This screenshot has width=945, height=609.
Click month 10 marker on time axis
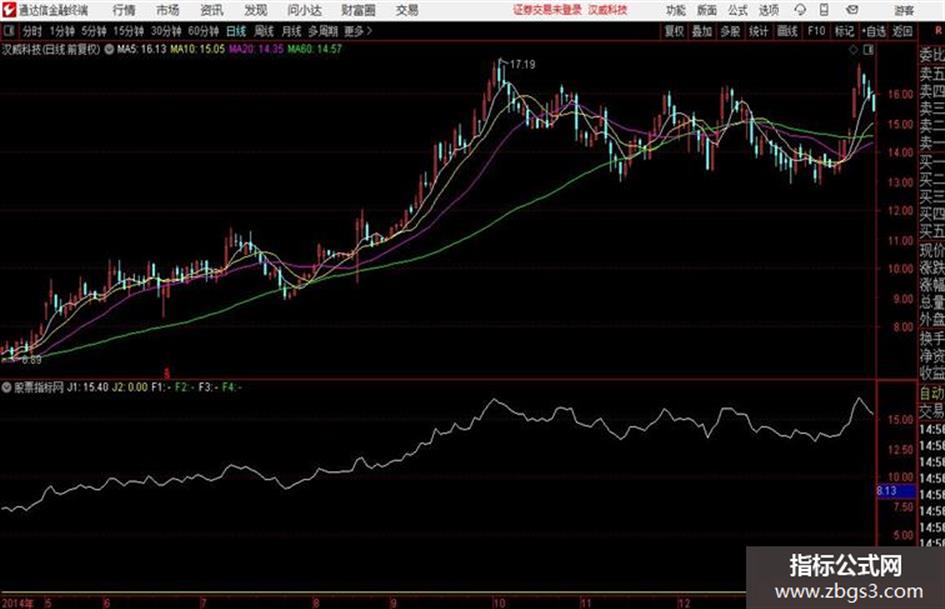(x=499, y=603)
